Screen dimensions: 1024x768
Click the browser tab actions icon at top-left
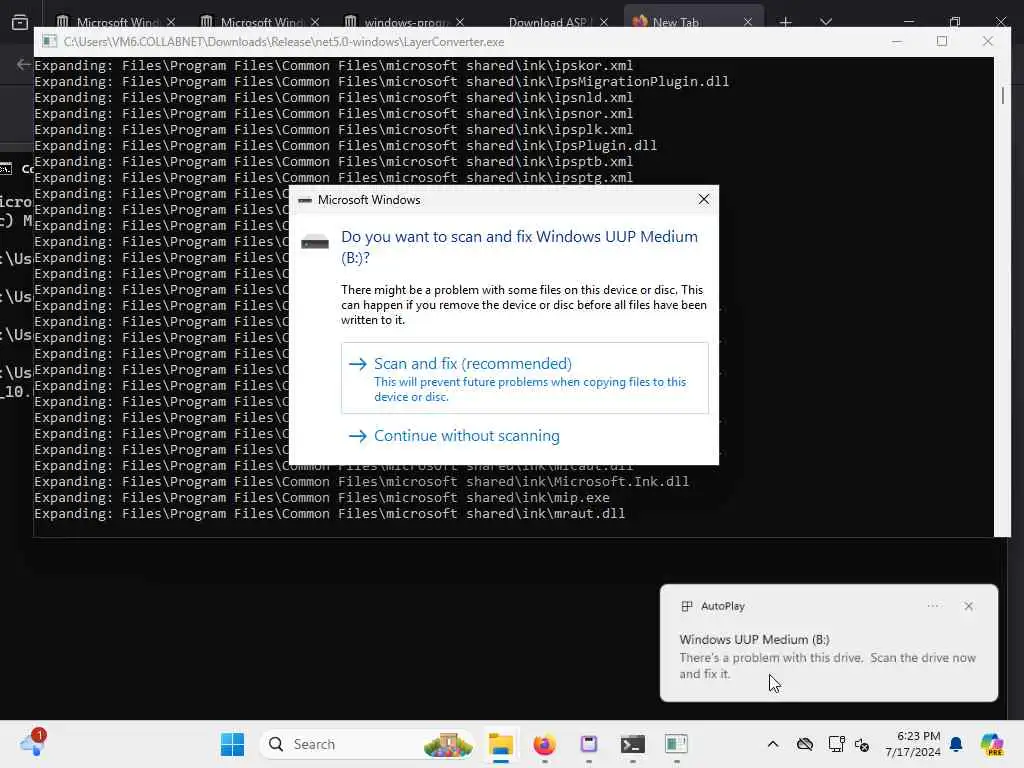click(20, 22)
